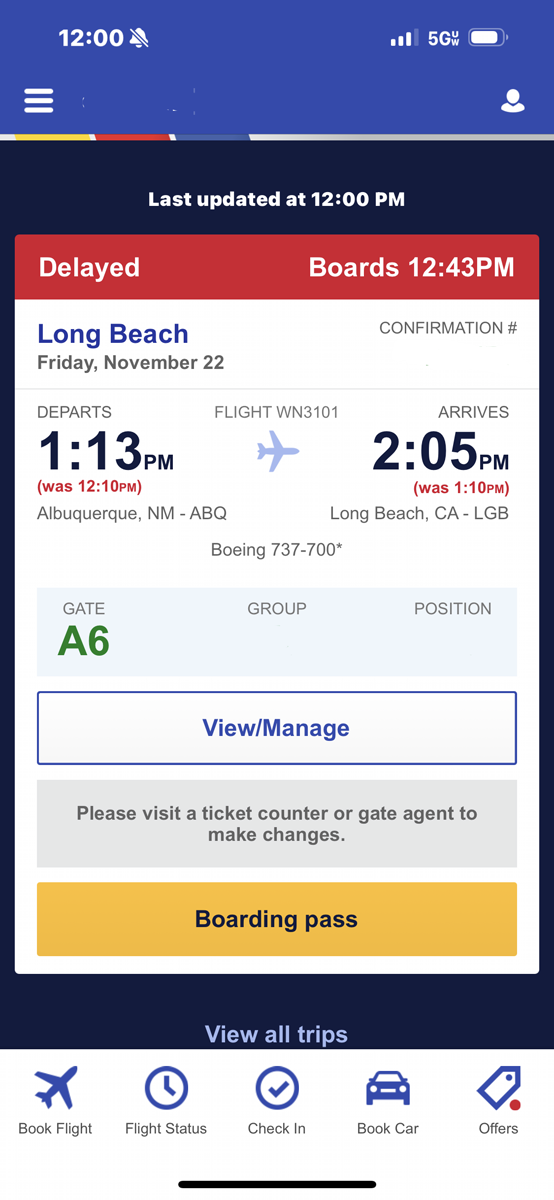
Task: Tap the airplane icon between times
Action: 278,452
